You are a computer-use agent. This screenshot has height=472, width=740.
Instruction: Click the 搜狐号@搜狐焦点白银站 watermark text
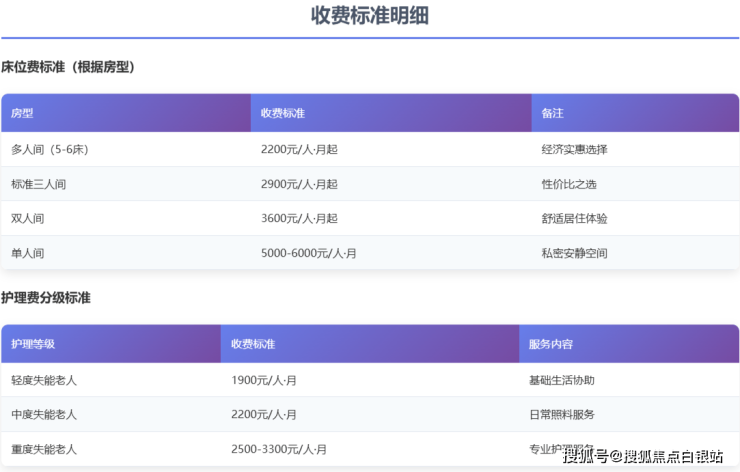click(x=642, y=457)
